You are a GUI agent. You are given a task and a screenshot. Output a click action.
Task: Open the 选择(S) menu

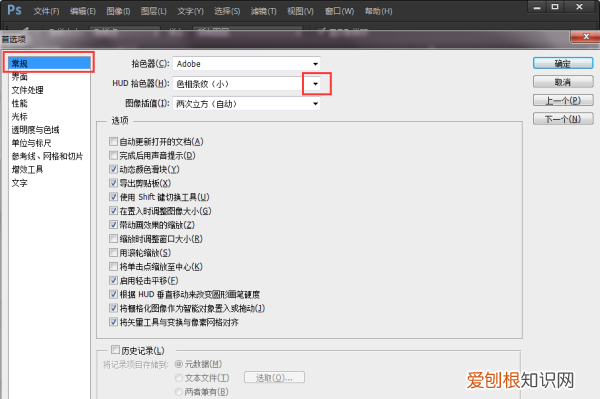tap(227, 11)
